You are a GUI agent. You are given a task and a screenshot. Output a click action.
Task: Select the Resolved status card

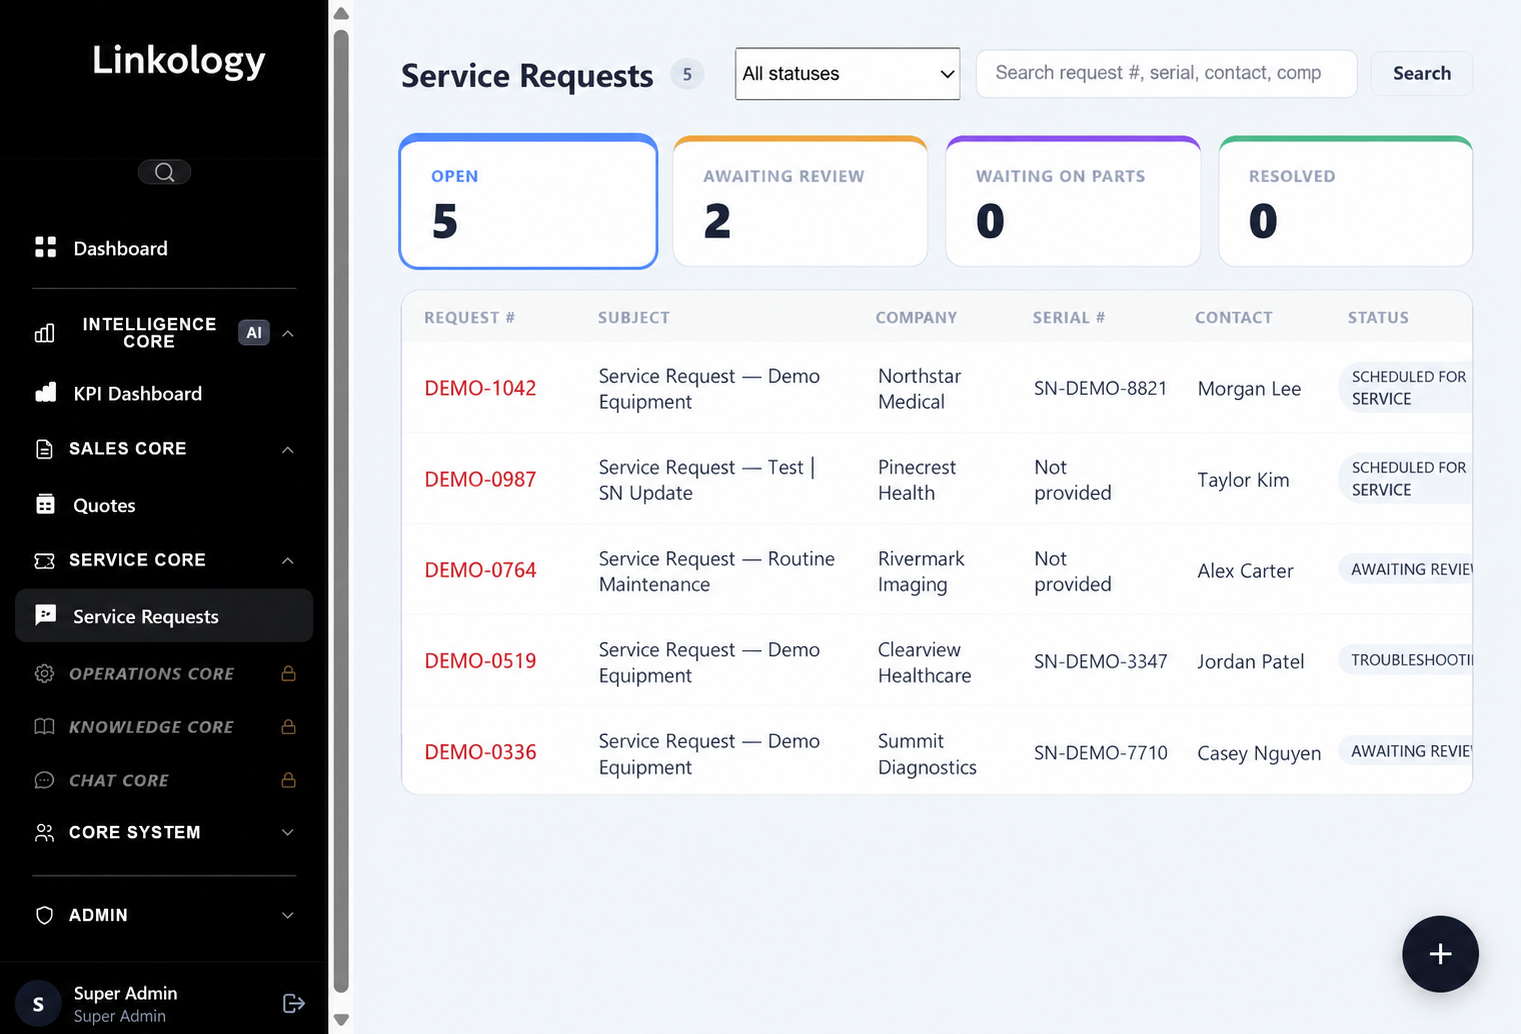(x=1345, y=201)
